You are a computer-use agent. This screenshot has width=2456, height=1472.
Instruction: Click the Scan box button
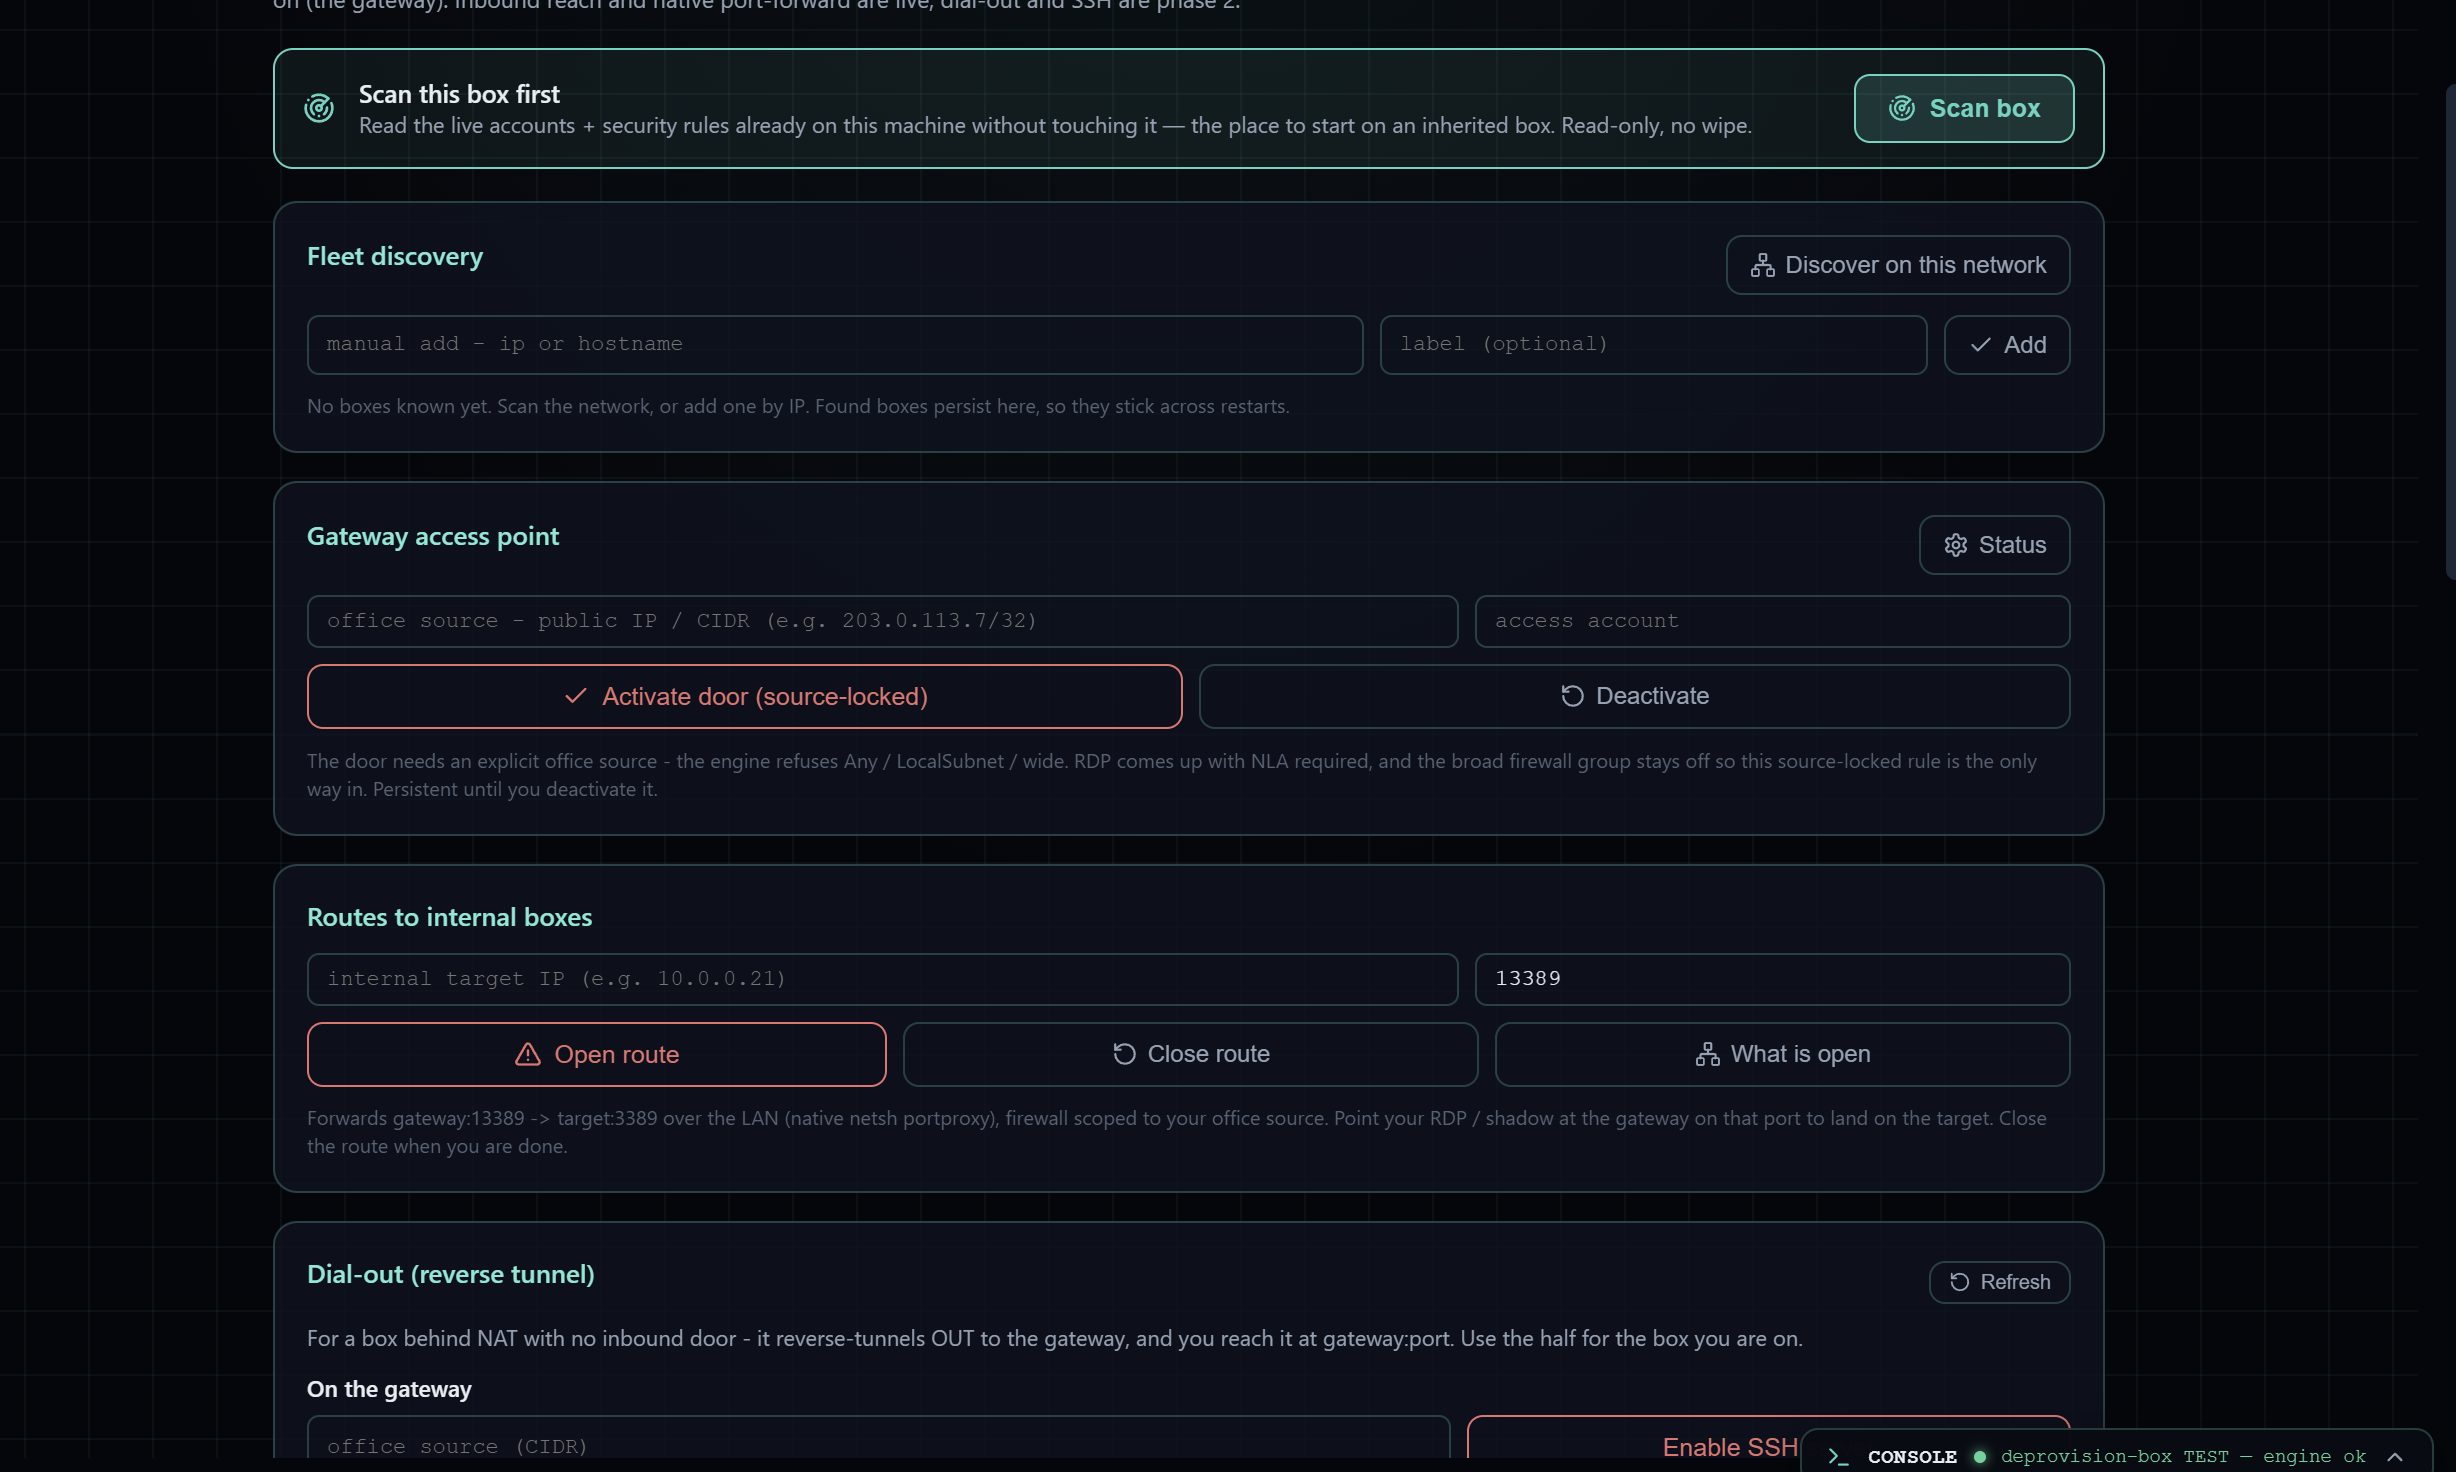click(x=1963, y=108)
